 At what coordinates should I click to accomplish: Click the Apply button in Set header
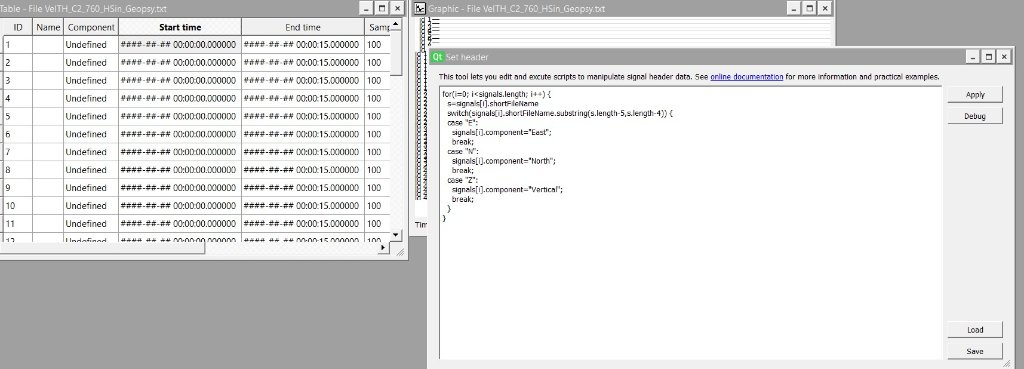click(x=975, y=95)
